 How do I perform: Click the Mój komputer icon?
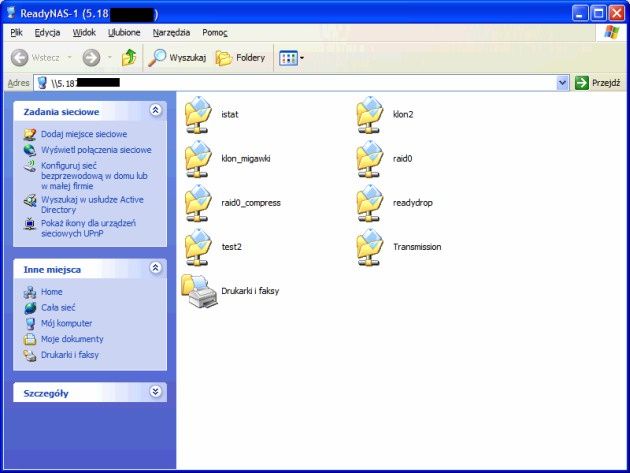pos(30,324)
